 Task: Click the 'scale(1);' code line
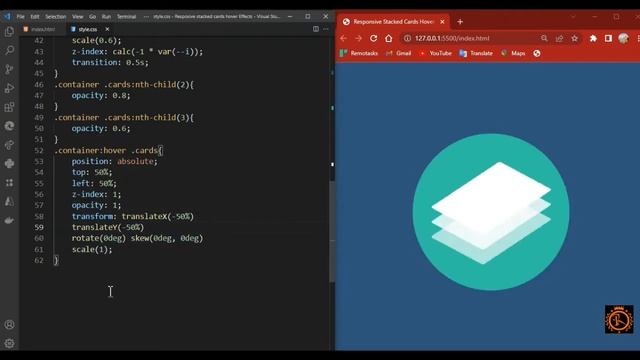92,249
